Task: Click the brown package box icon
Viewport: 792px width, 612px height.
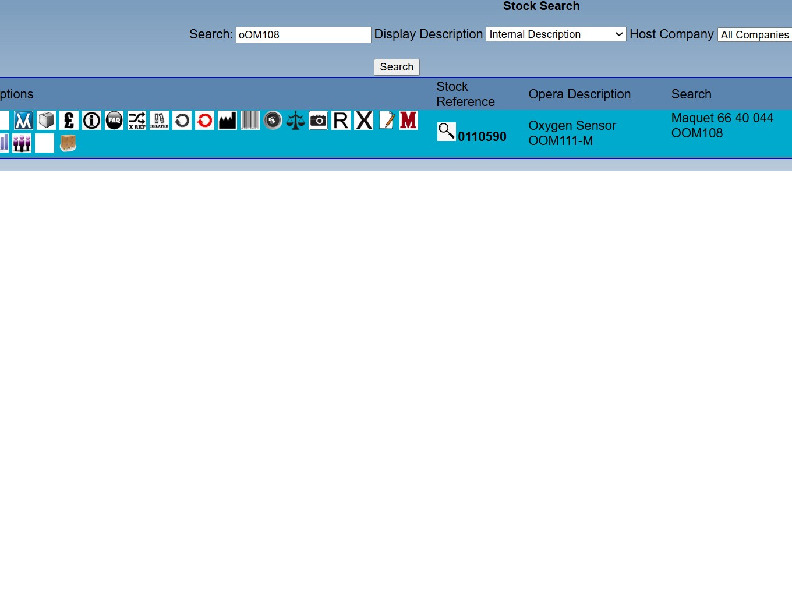Action: [68, 144]
